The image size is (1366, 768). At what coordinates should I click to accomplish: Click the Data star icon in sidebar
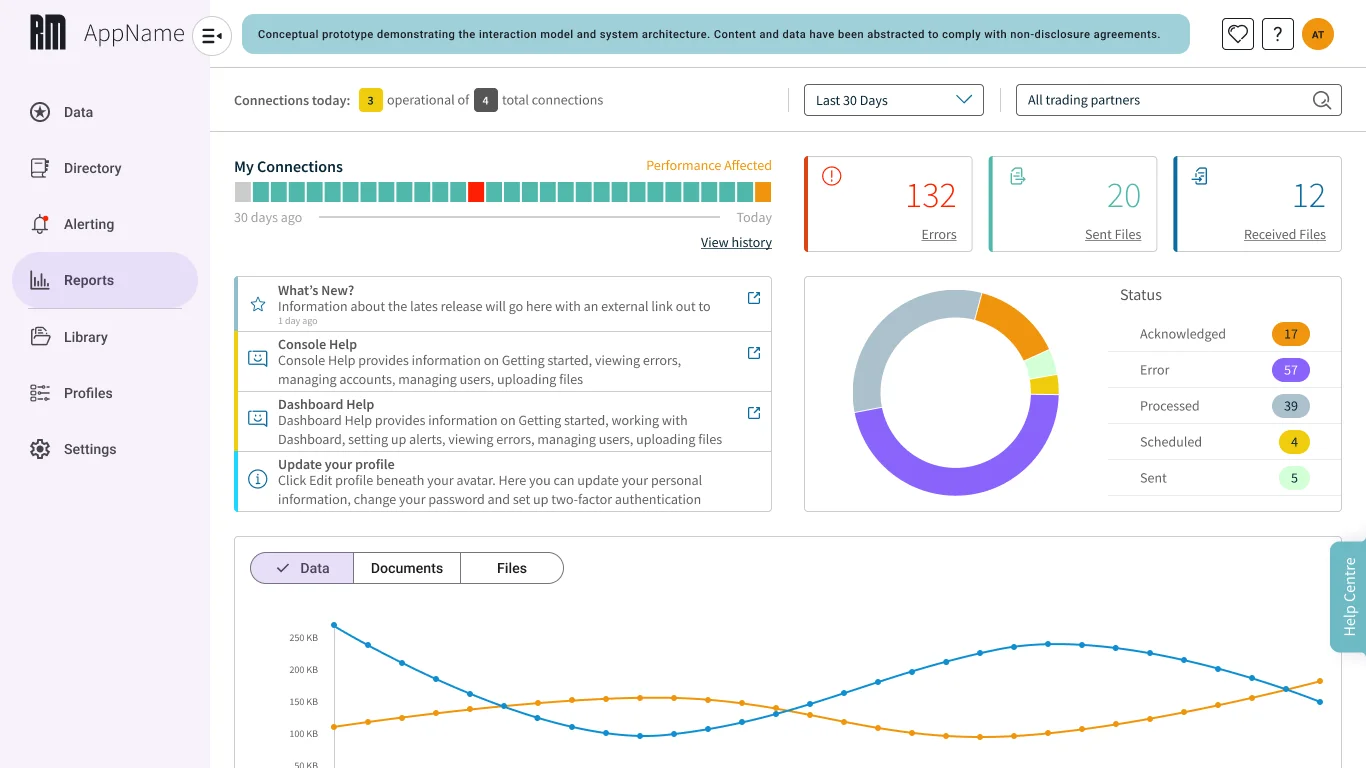click(x=40, y=112)
